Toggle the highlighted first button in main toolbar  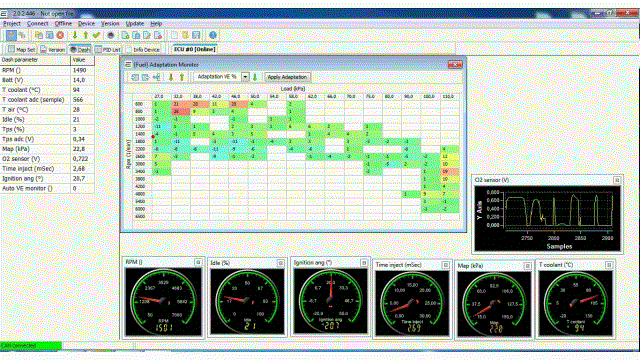tap(11, 35)
